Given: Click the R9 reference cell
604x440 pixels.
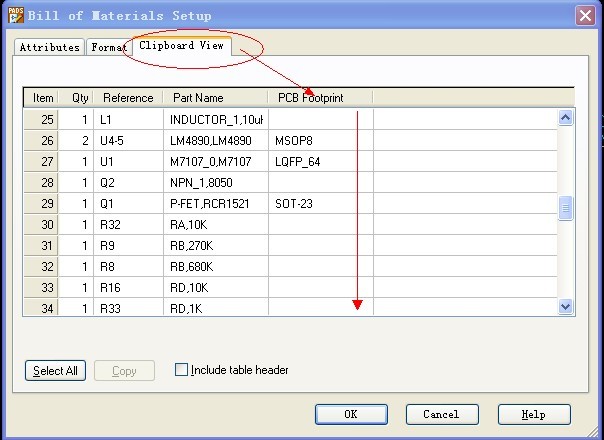Looking at the screenshot, I should (129, 245).
